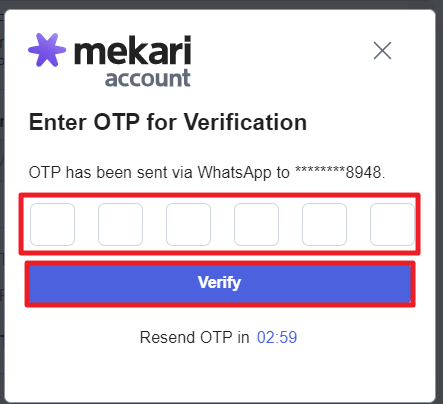Click the Enter OTP for Verification heading
443x404 pixels.
coord(168,122)
